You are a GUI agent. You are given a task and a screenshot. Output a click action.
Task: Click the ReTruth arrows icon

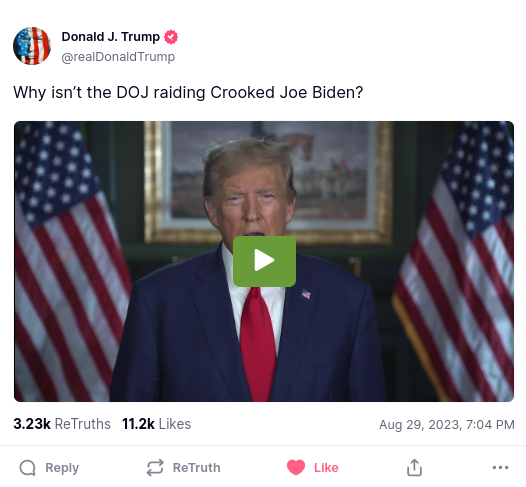[155, 468]
